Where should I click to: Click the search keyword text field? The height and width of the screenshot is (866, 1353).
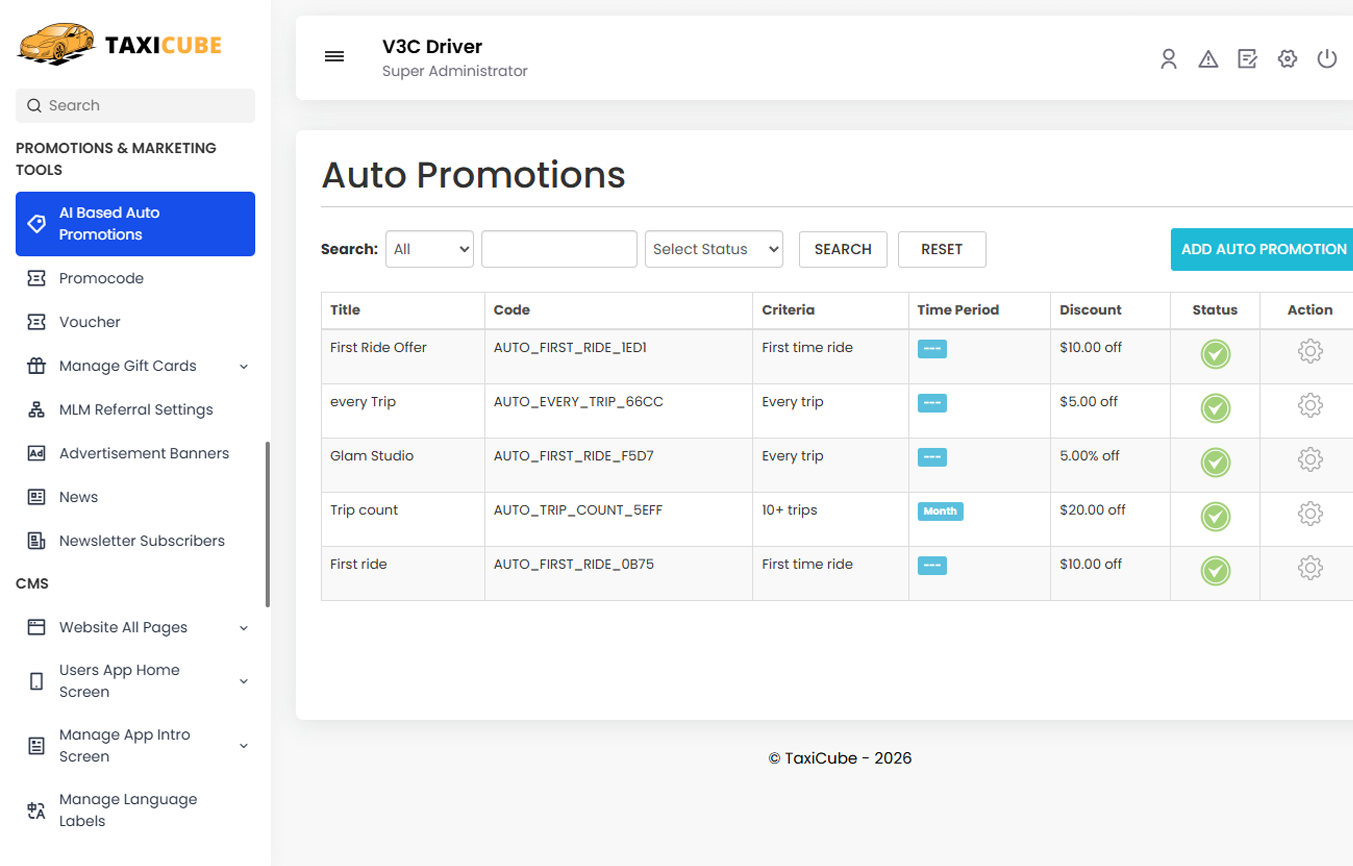coord(559,249)
